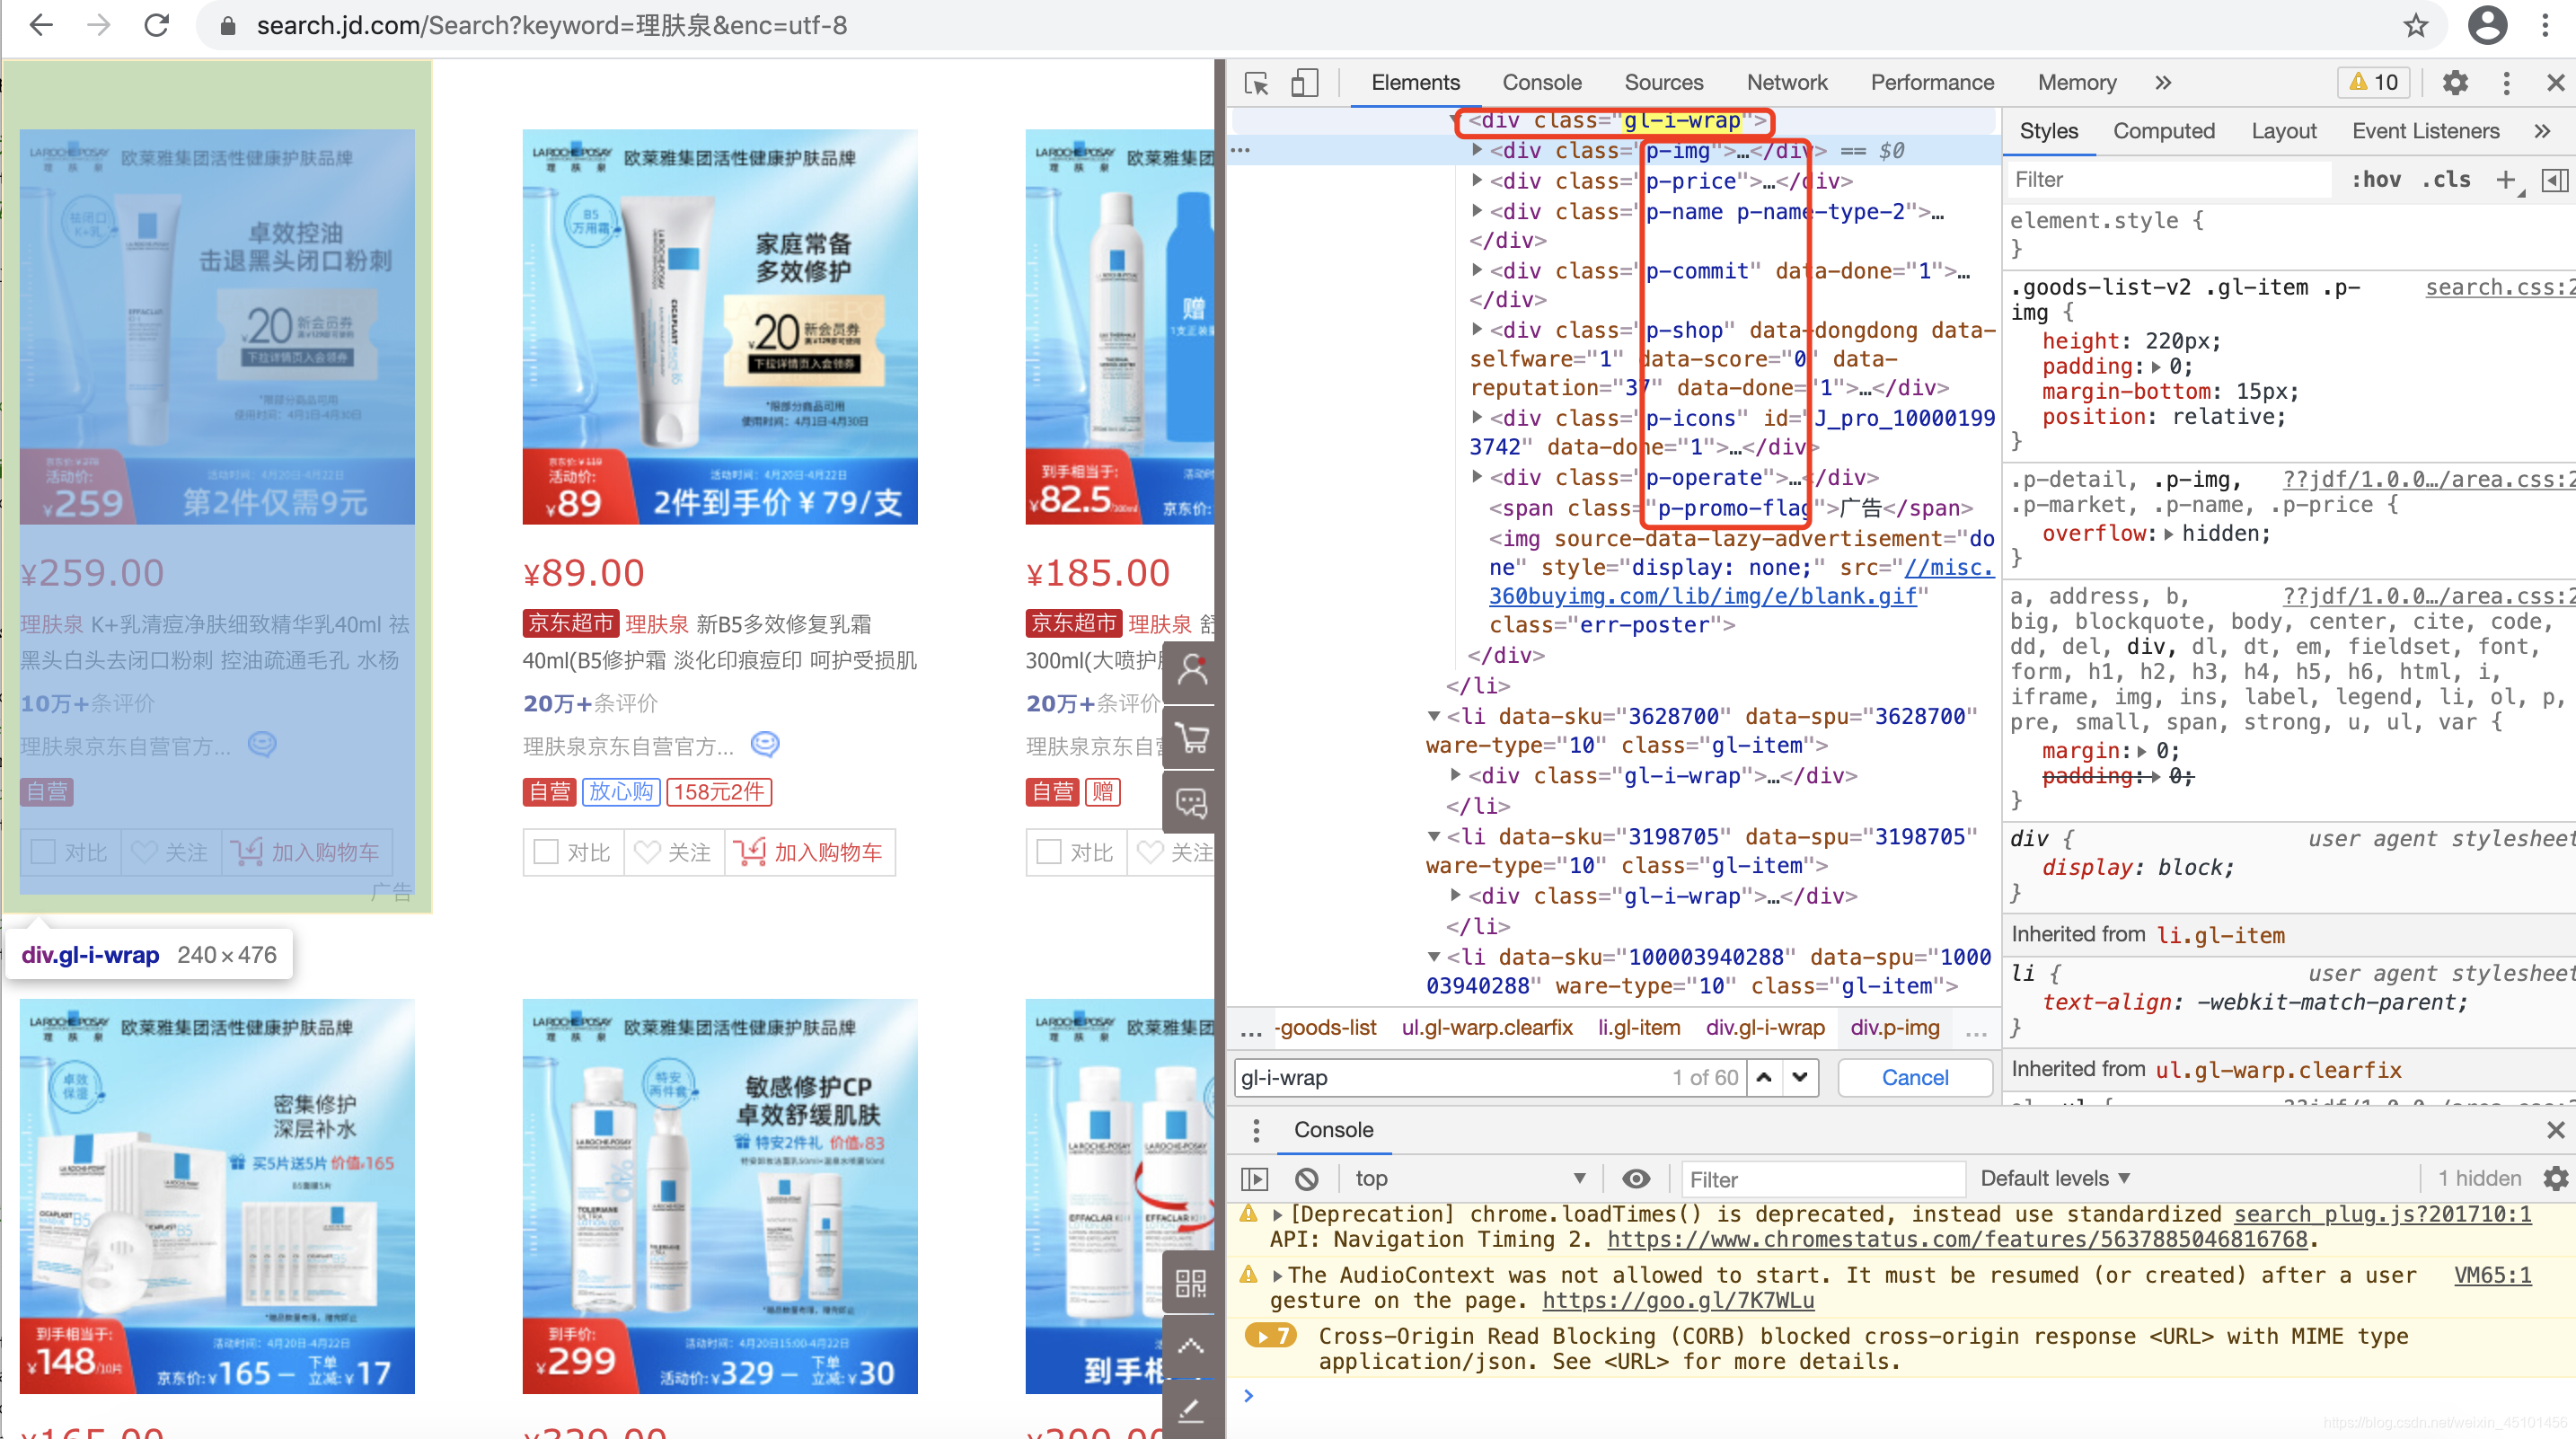Toggle the computed styles sidebar icon

[2554, 180]
